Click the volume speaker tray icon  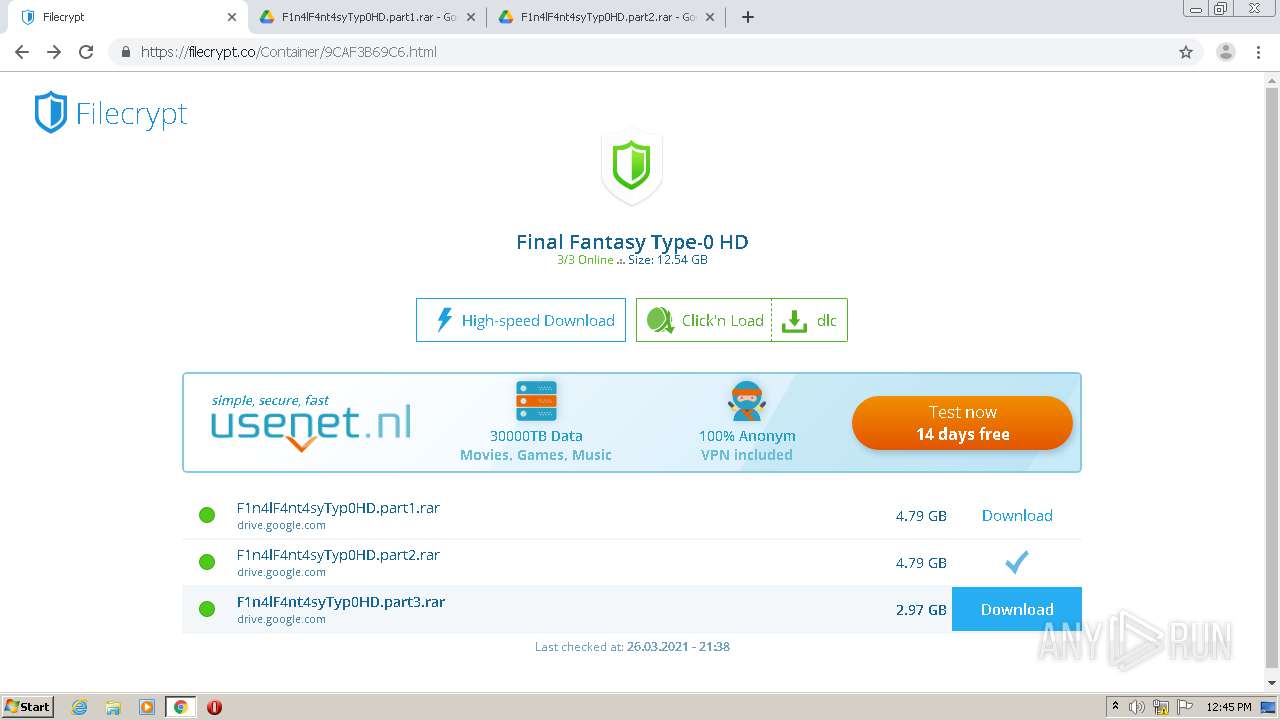(1138, 707)
